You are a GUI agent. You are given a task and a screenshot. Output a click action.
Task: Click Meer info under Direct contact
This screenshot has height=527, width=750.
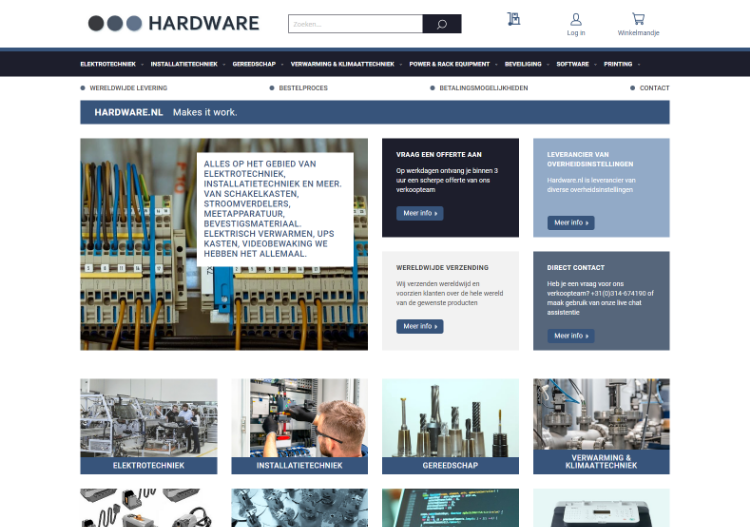pos(571,336)
